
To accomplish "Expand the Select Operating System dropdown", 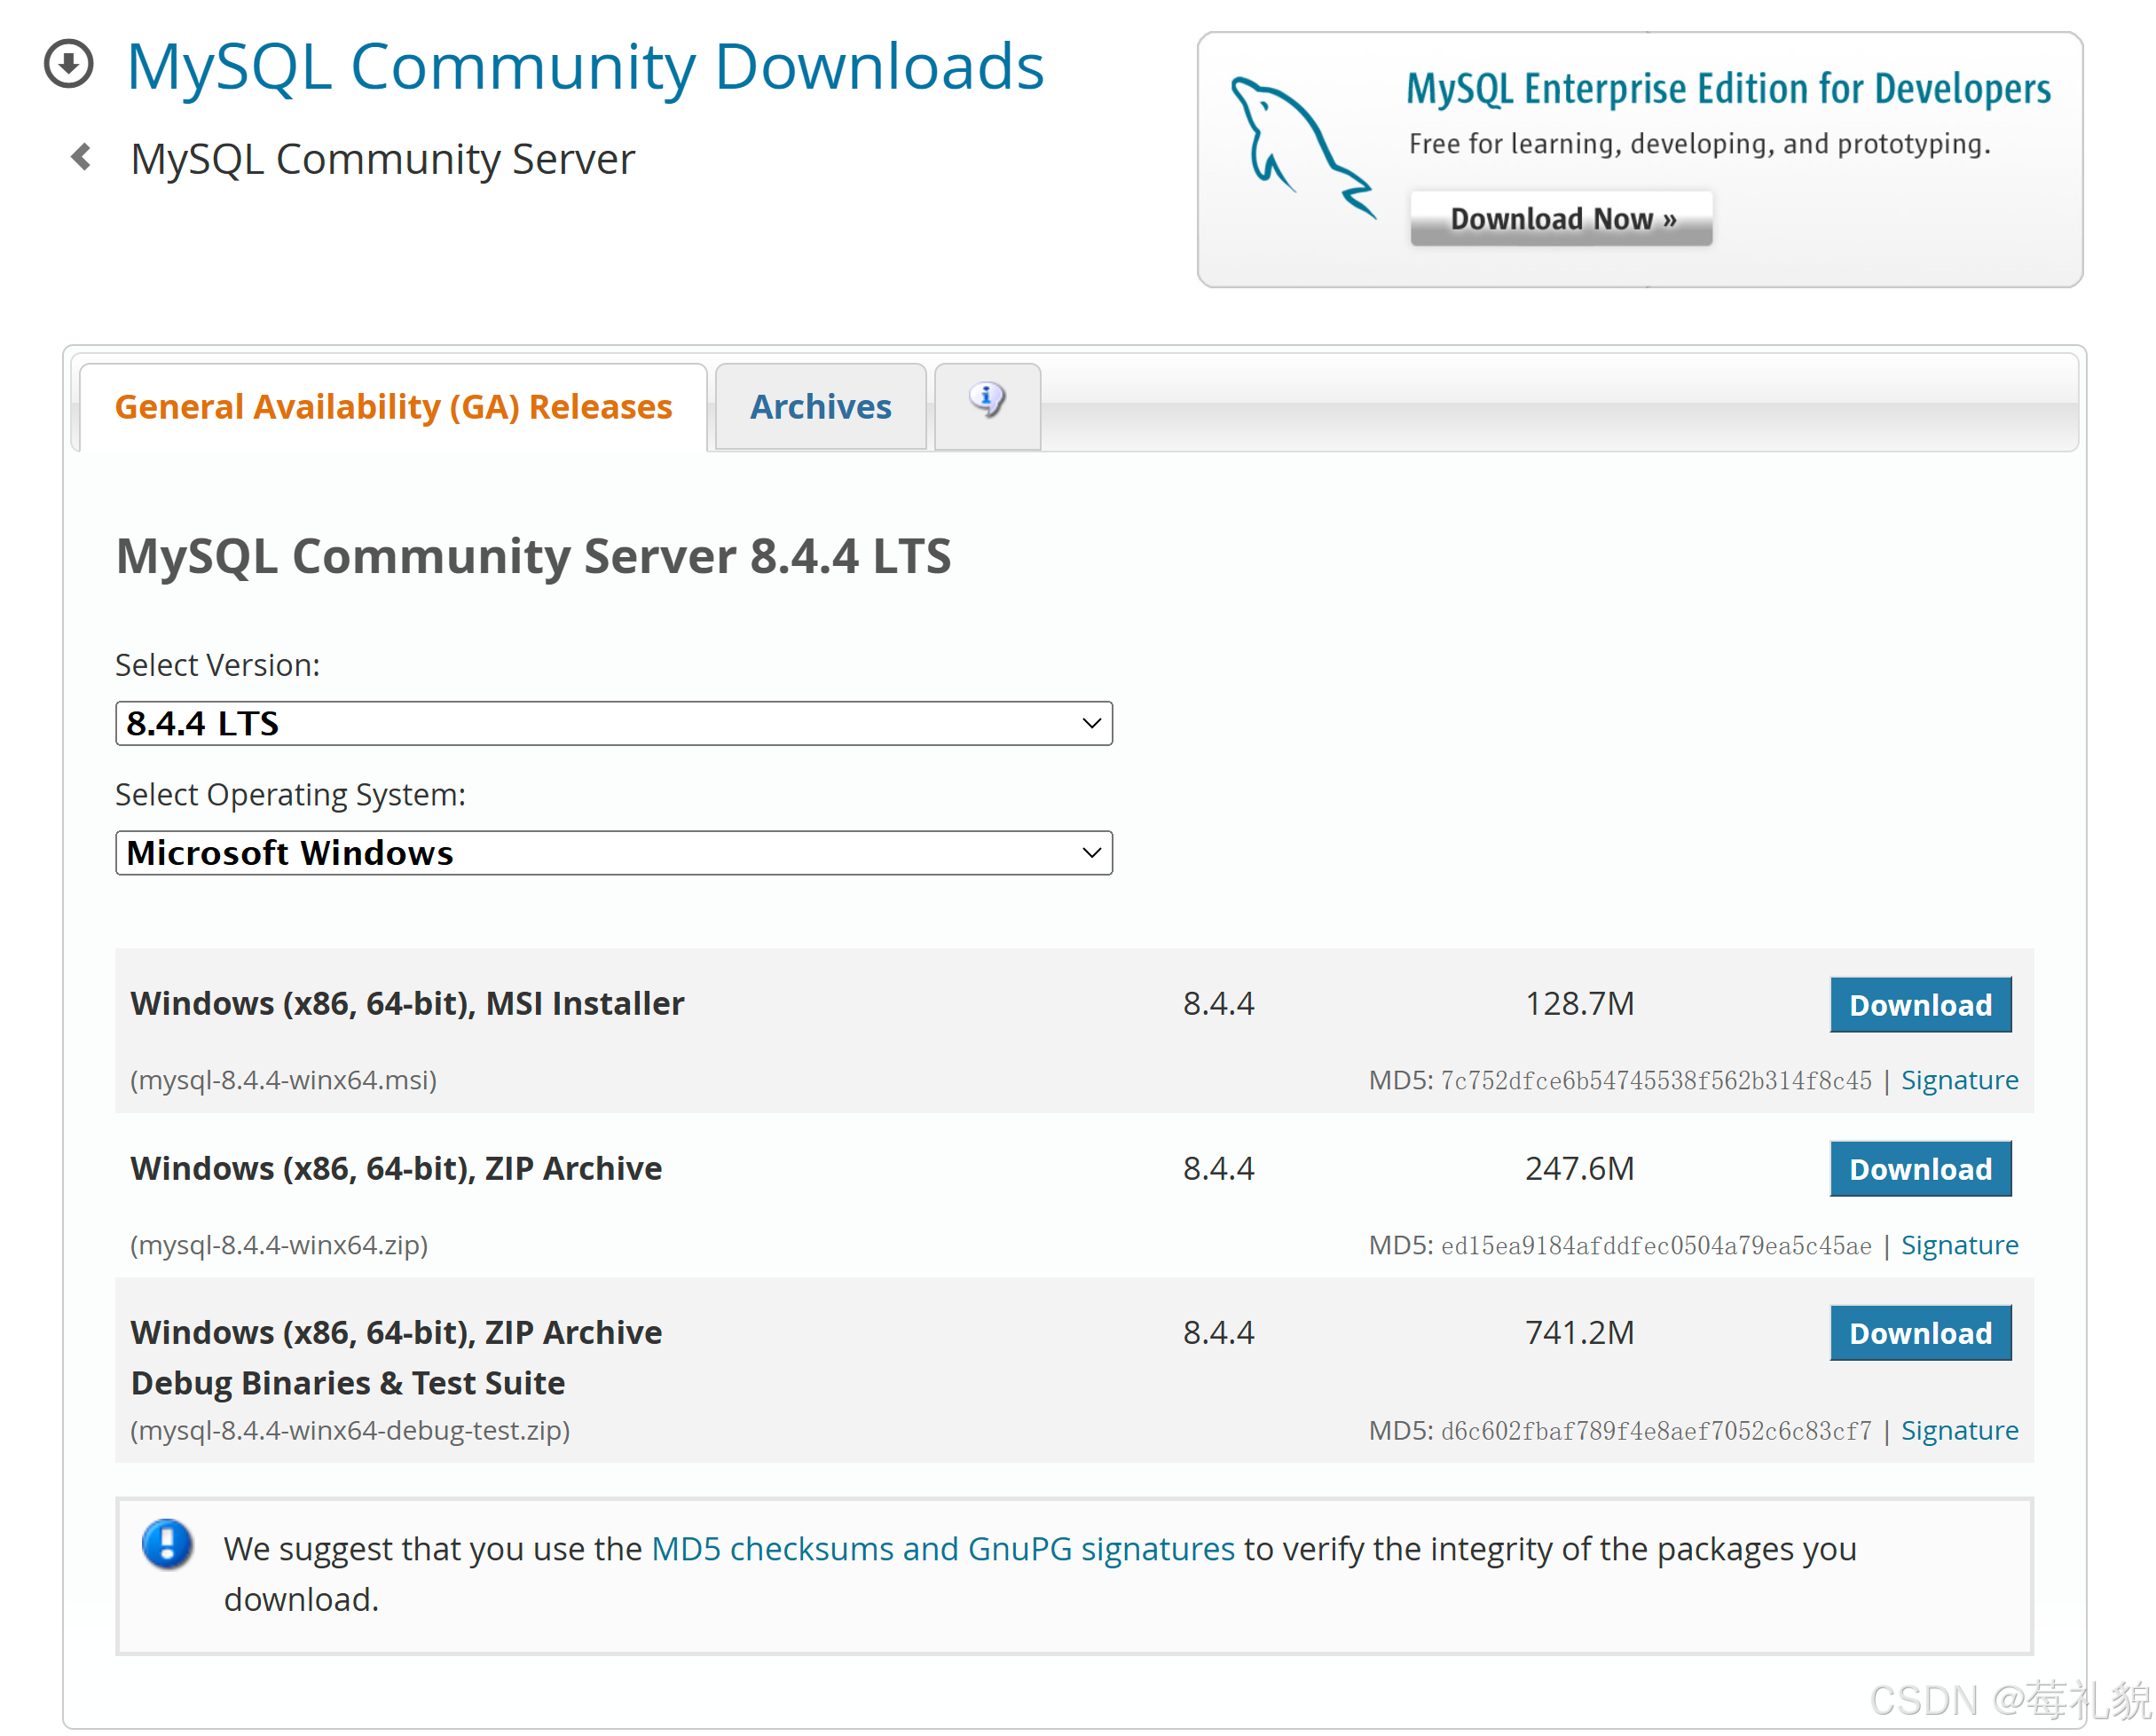I will tap(613, 853).
